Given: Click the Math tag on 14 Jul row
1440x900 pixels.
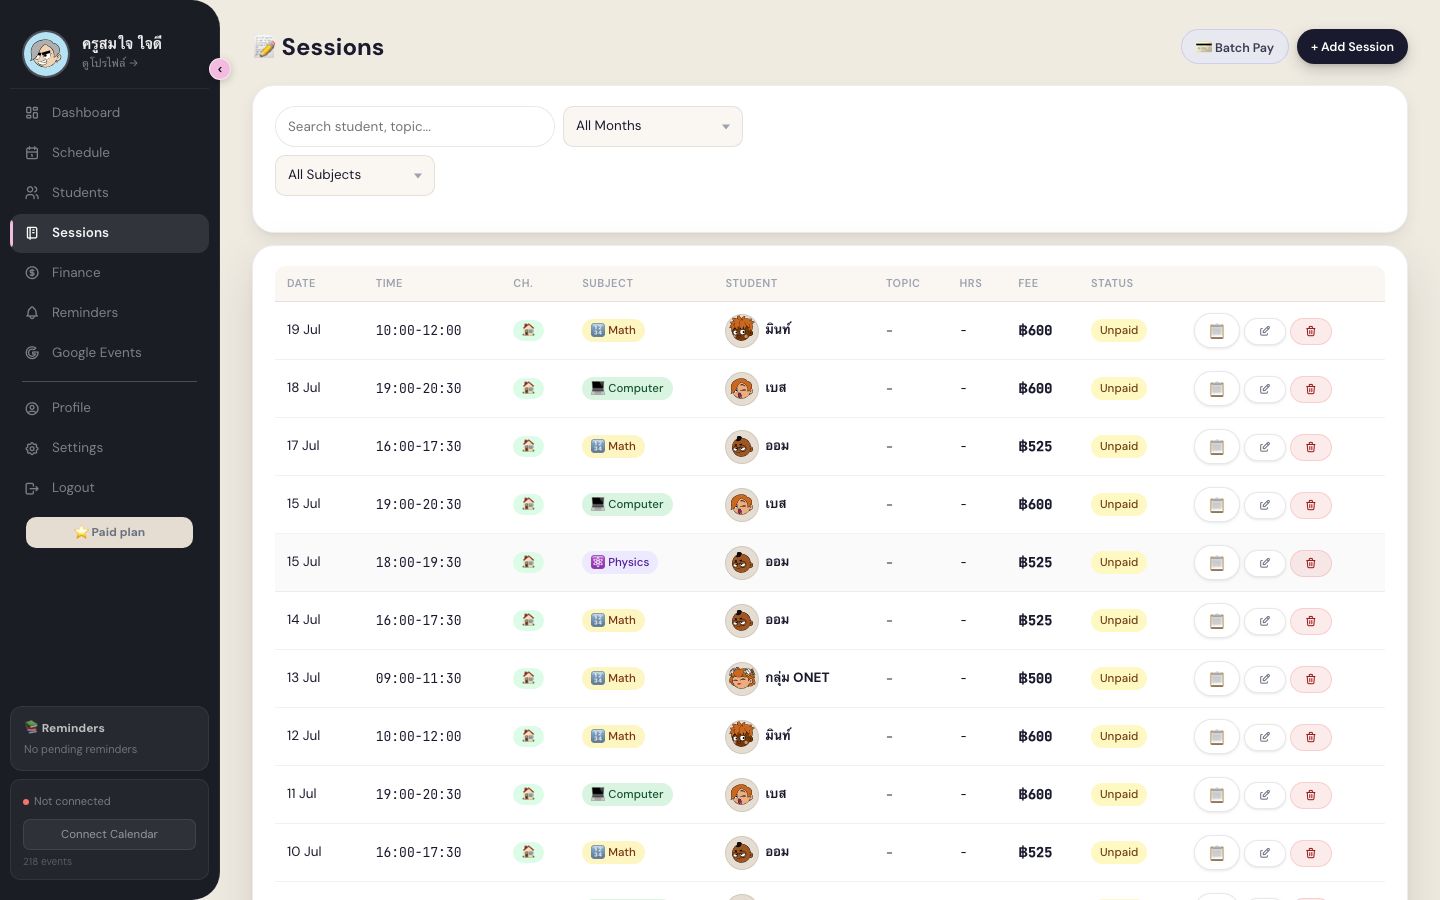Looking at the screenshot, I should [613, 620].
